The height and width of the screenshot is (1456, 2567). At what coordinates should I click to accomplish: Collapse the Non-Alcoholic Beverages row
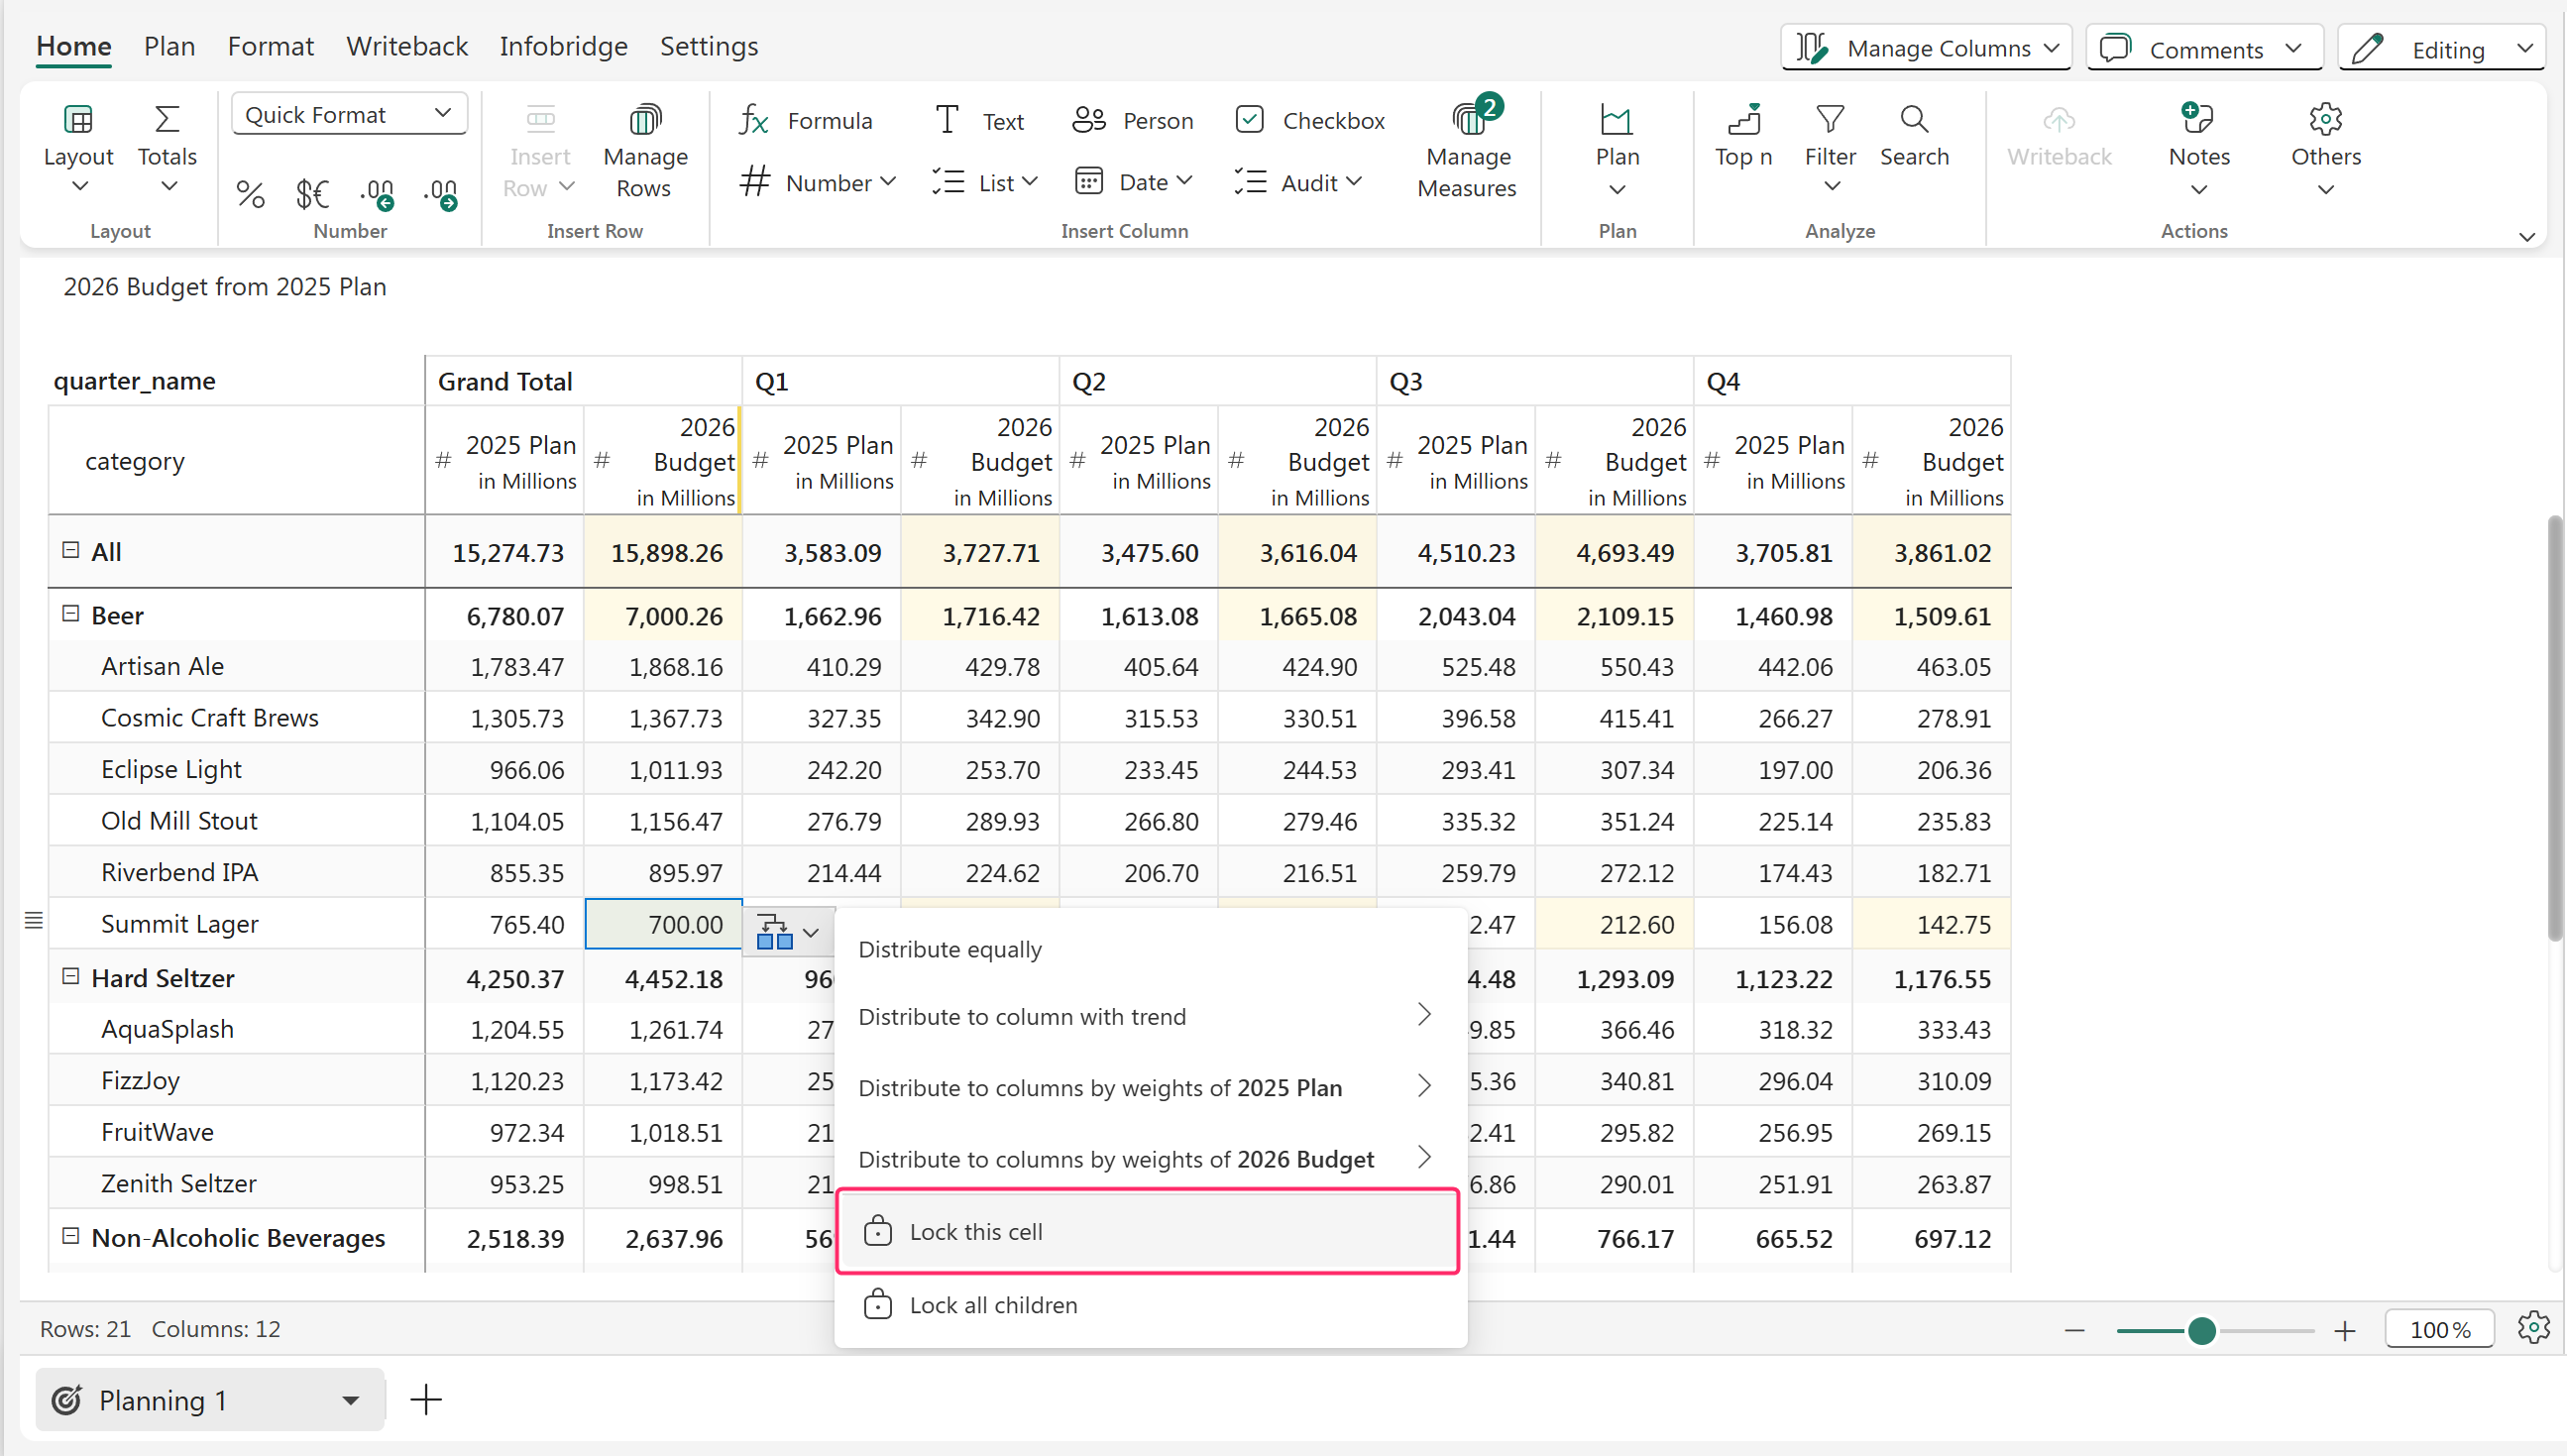[70, 1237]
